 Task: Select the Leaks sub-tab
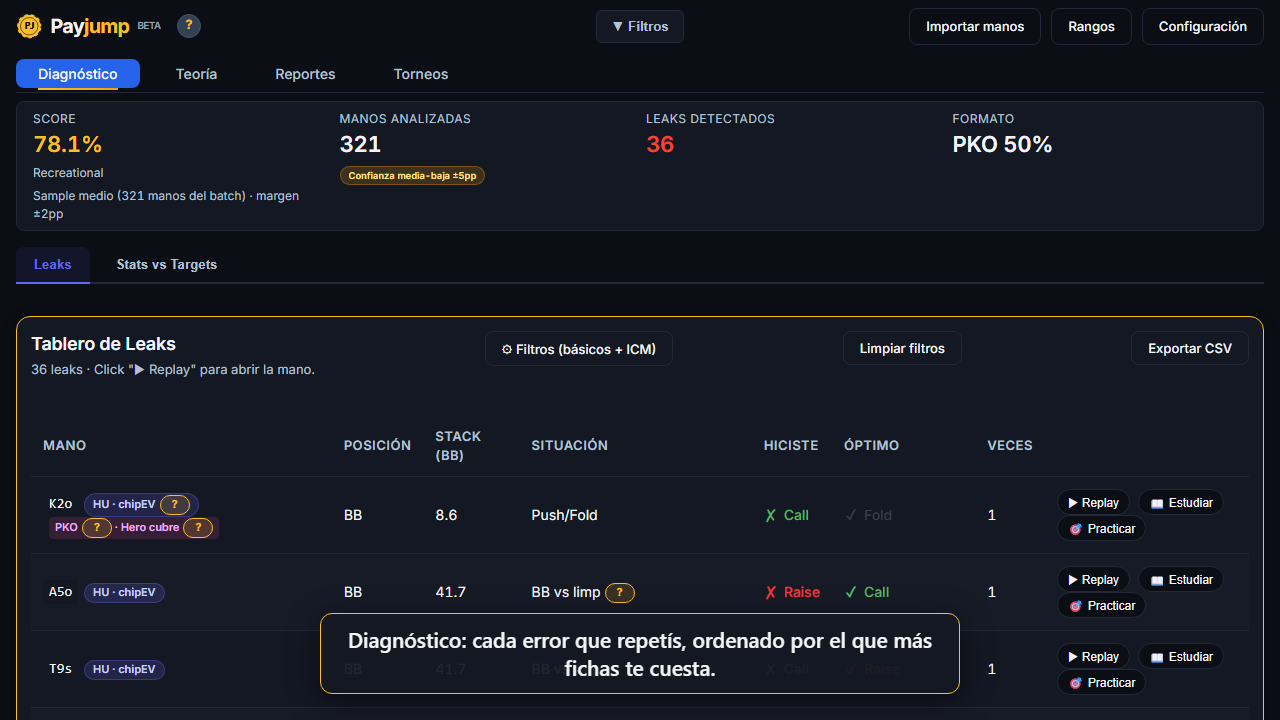tap(53, 265)
